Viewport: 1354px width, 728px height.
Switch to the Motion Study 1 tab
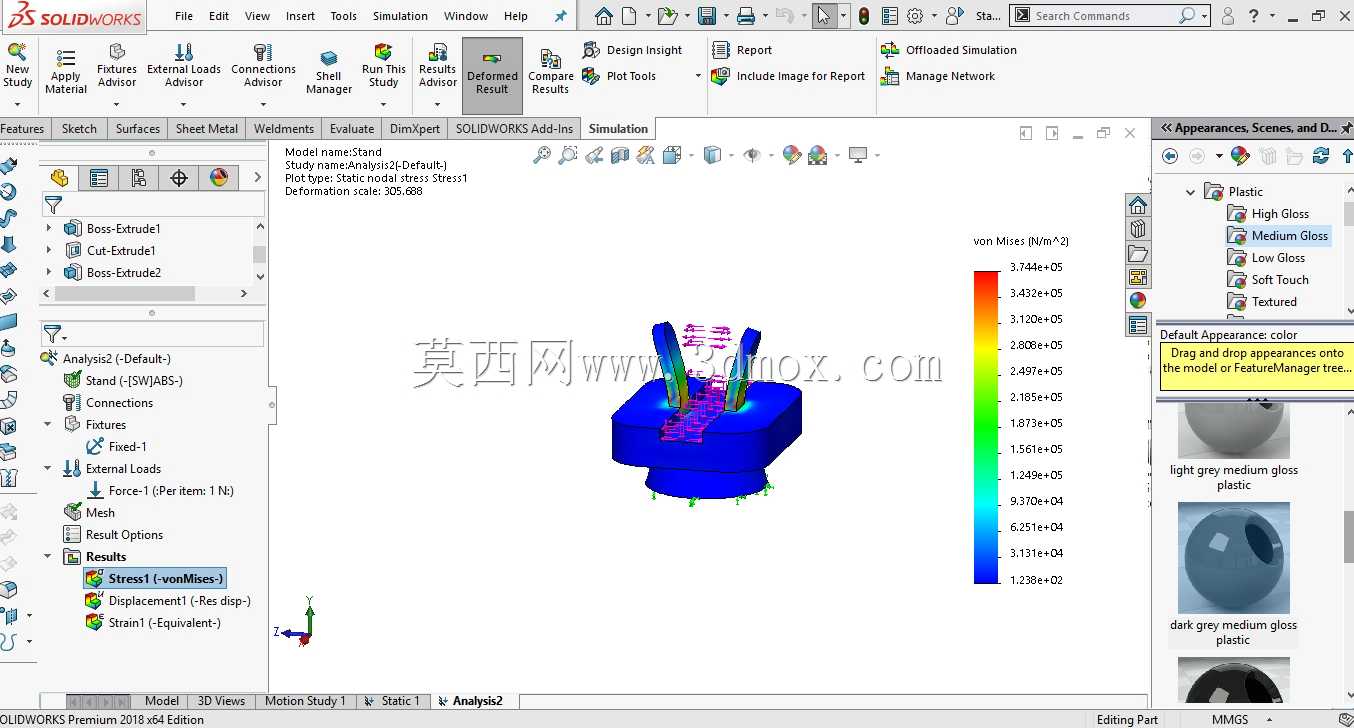(305, 701)
